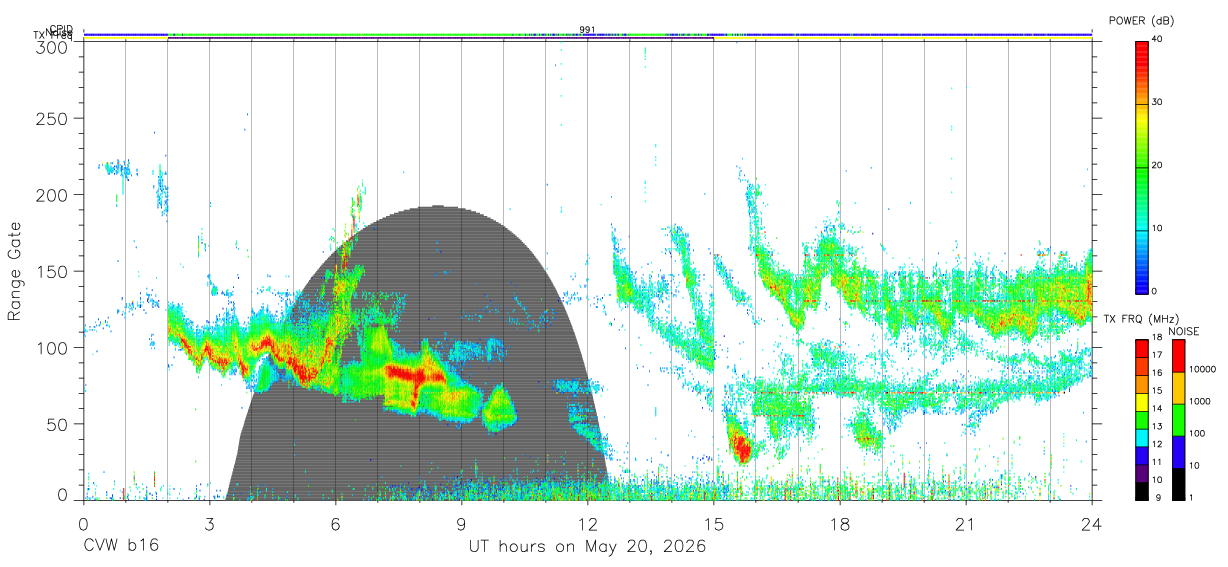Click the 300 tick label on the Range Gate axis
This screenshot has width=1228, height=567.
pos(52,46)
